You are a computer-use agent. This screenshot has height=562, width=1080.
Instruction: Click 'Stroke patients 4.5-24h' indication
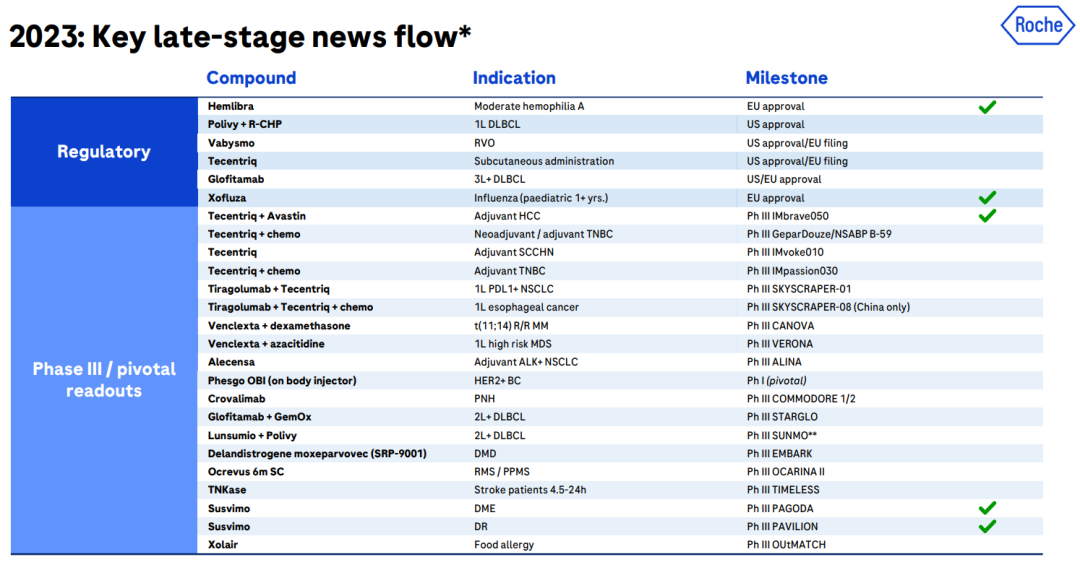coord(530,490)
